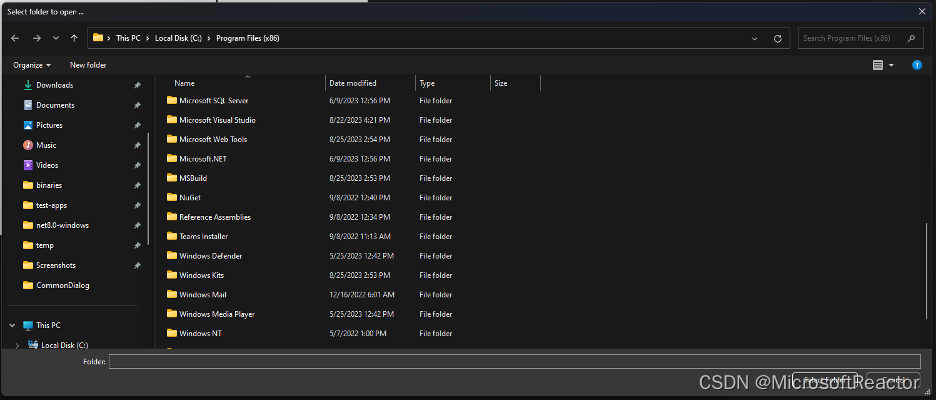Open address bar history dropdown

755,38
